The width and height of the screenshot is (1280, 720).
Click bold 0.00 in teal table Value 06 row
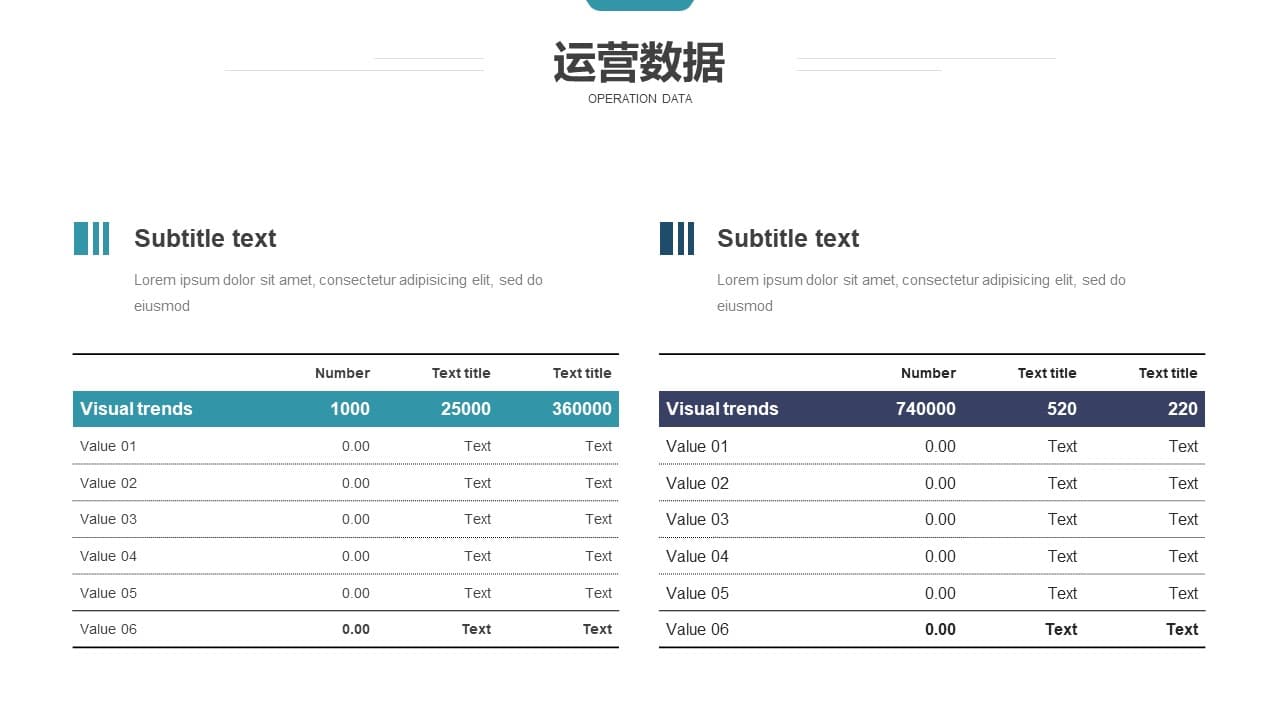356,629
